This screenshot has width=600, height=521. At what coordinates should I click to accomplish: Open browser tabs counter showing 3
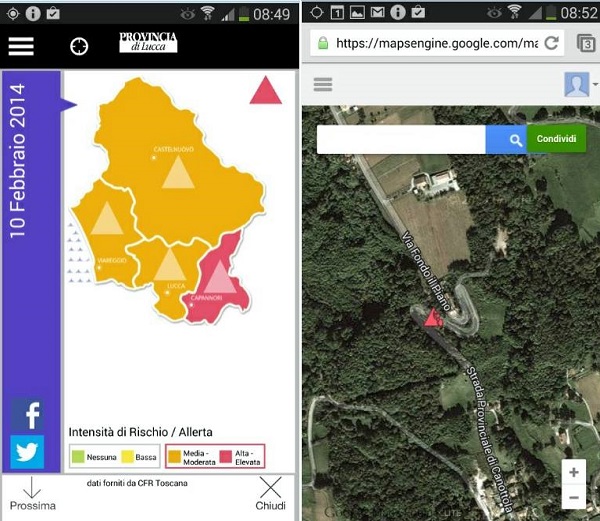585,44
